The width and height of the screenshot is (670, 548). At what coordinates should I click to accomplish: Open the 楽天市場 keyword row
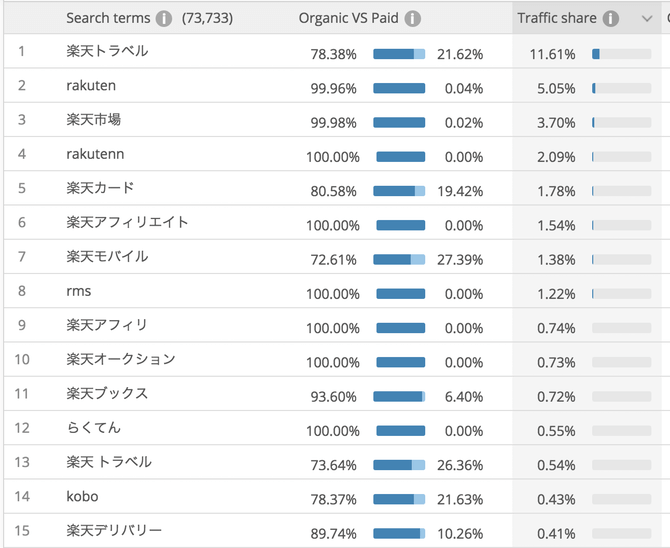point(94,121)
